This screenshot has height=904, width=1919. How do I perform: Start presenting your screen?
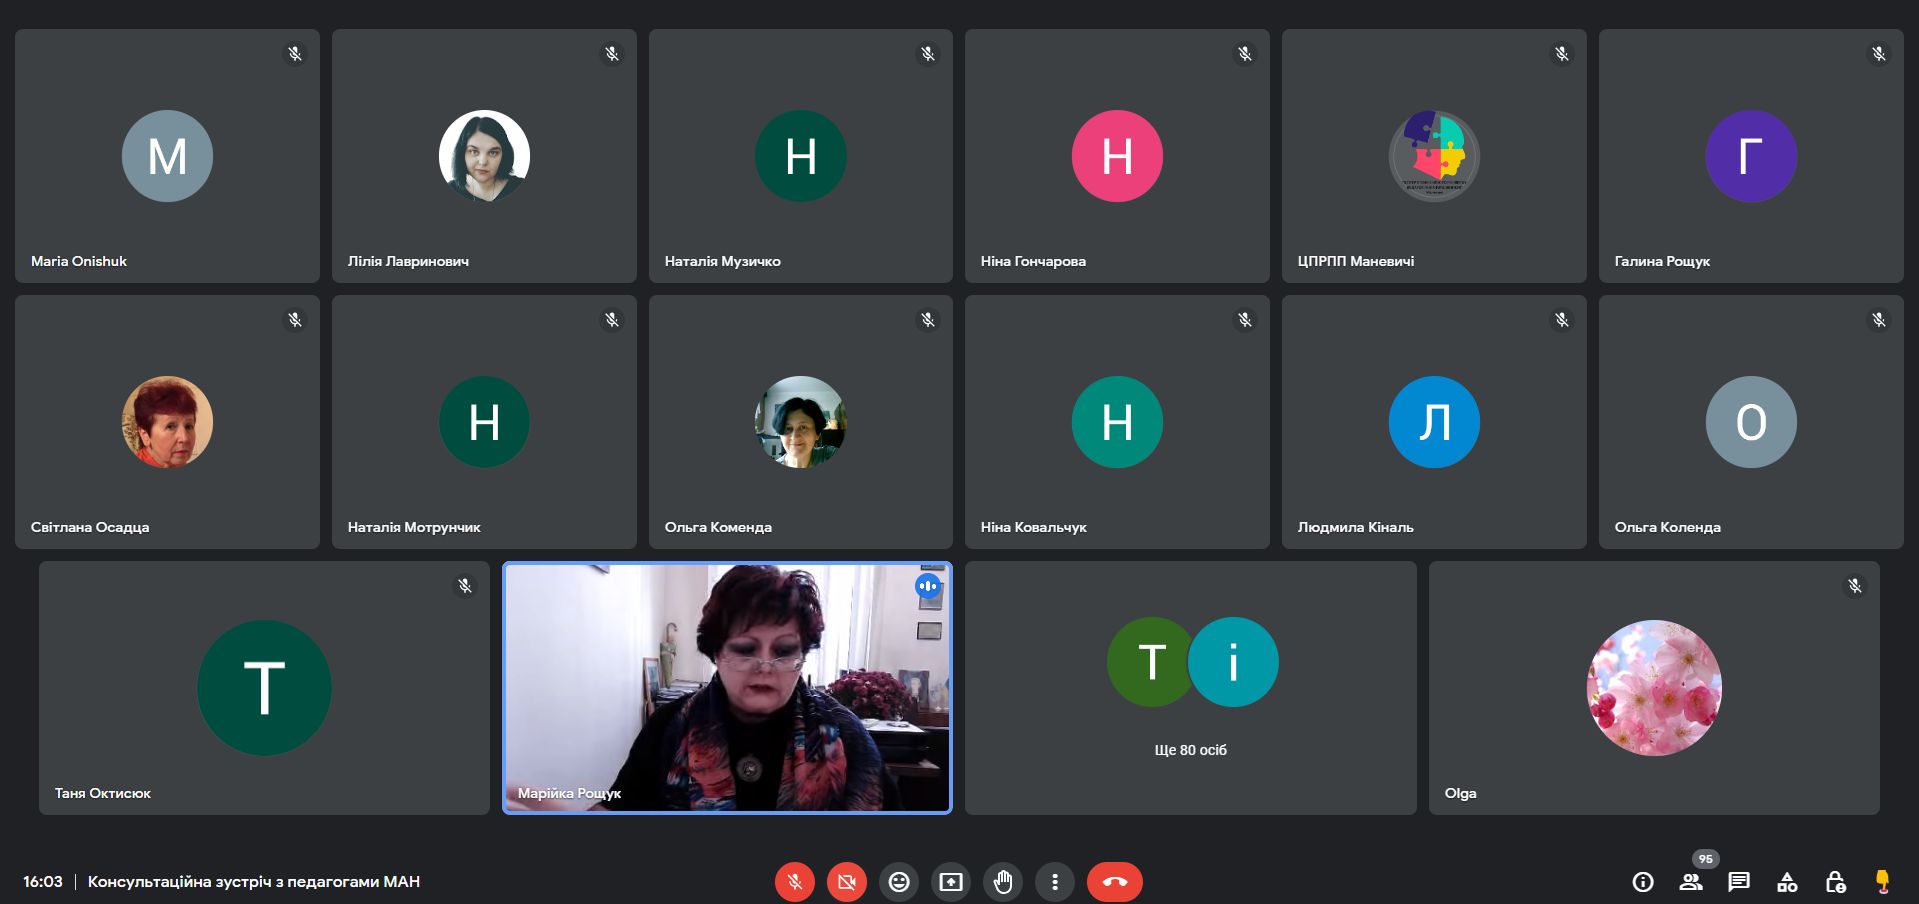click(951, 882)
